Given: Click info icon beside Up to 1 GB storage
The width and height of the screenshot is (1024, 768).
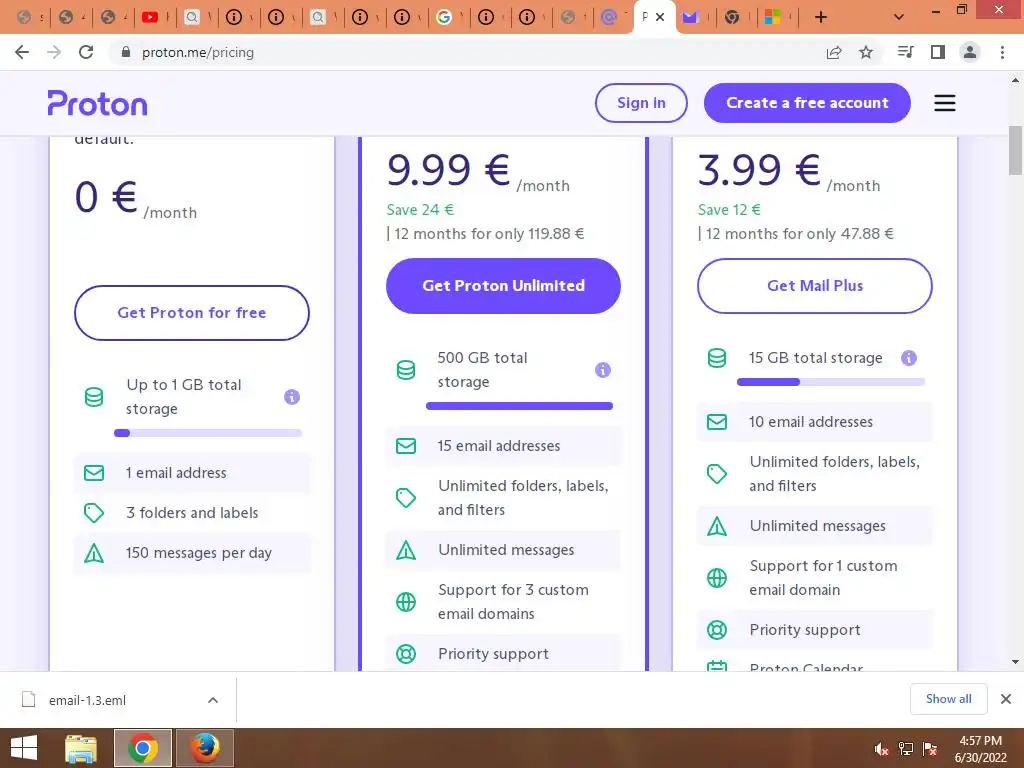Looking at the screenshot, I should coord(292,397).
